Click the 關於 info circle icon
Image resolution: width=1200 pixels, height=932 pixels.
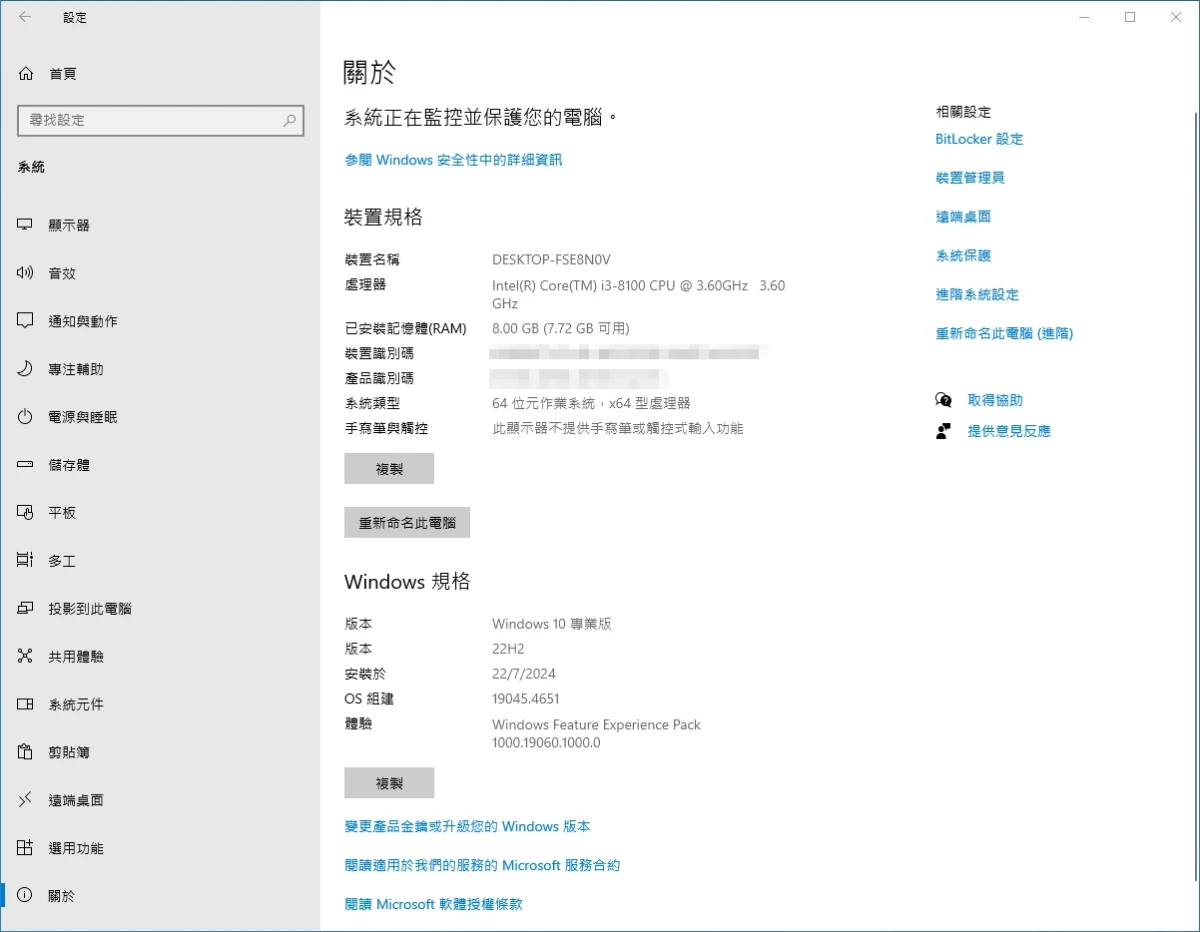pos(26,896)
